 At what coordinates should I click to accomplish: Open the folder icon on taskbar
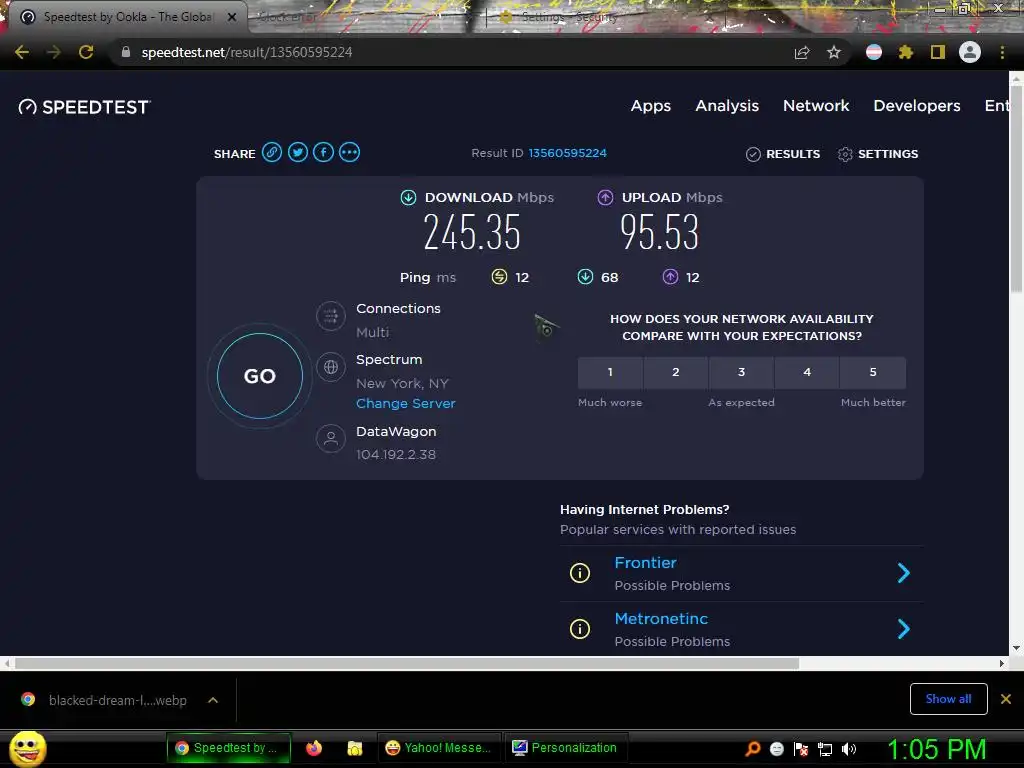[x=355, y=748]
